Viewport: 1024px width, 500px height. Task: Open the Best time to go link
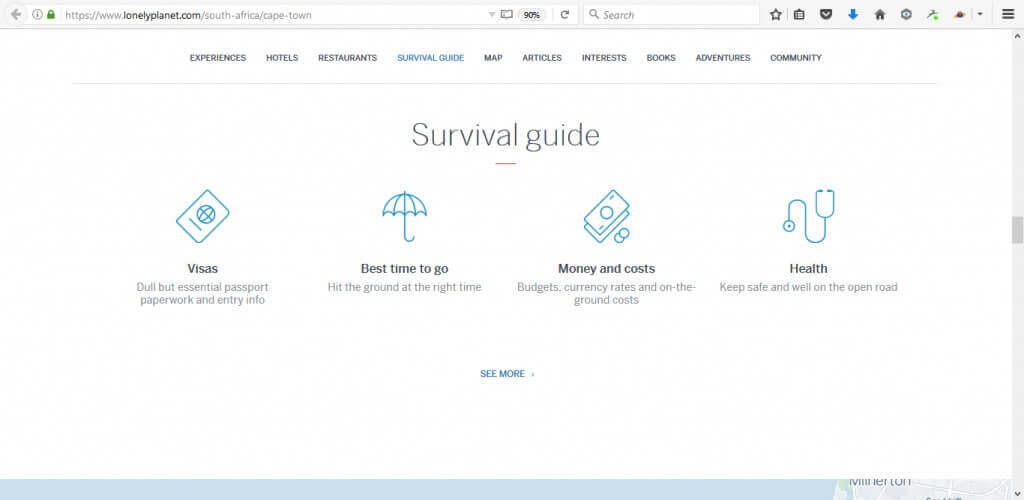click(405, 268)
